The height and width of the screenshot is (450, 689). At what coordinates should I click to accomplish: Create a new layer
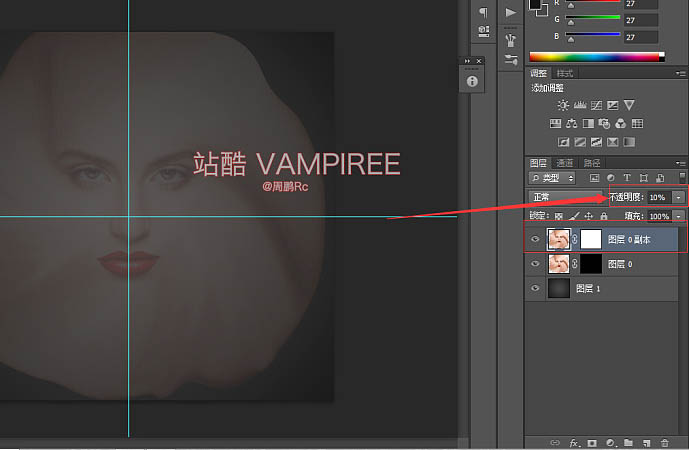[646, 443]
